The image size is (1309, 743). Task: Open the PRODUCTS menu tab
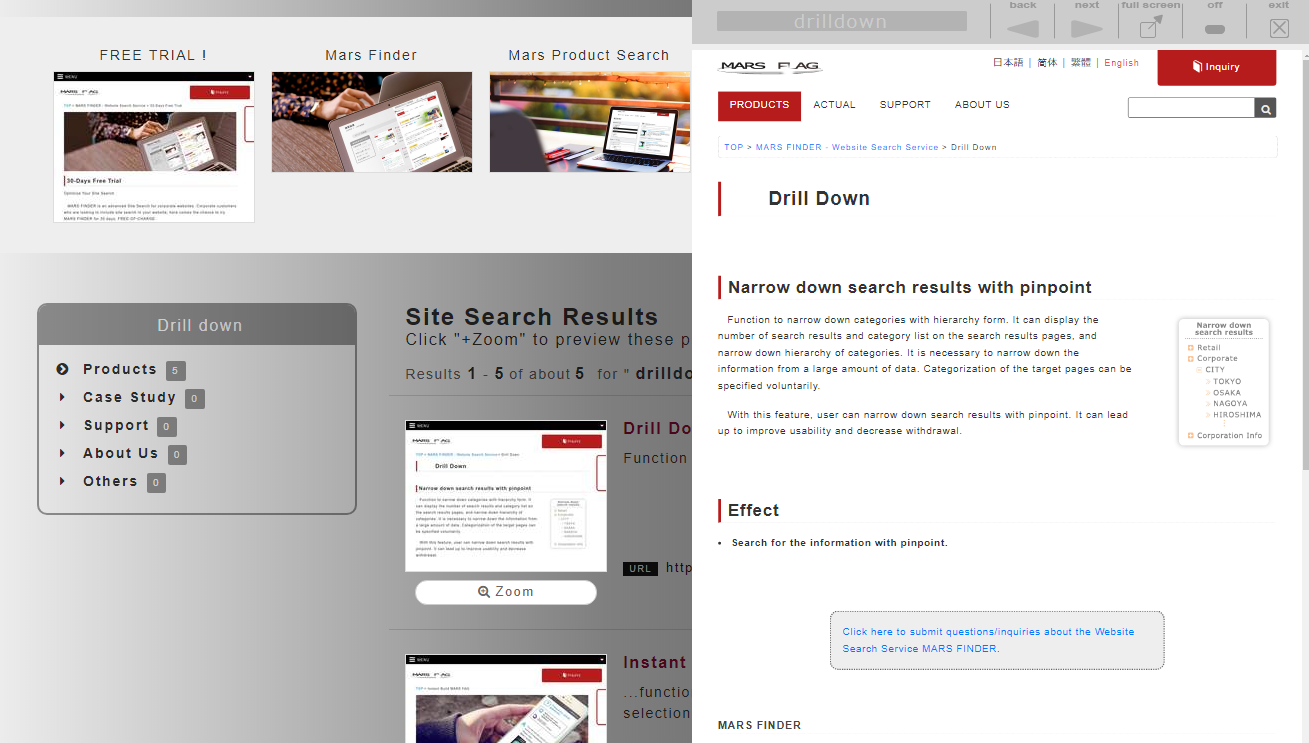pyautogui.click(x=759, y=105)
